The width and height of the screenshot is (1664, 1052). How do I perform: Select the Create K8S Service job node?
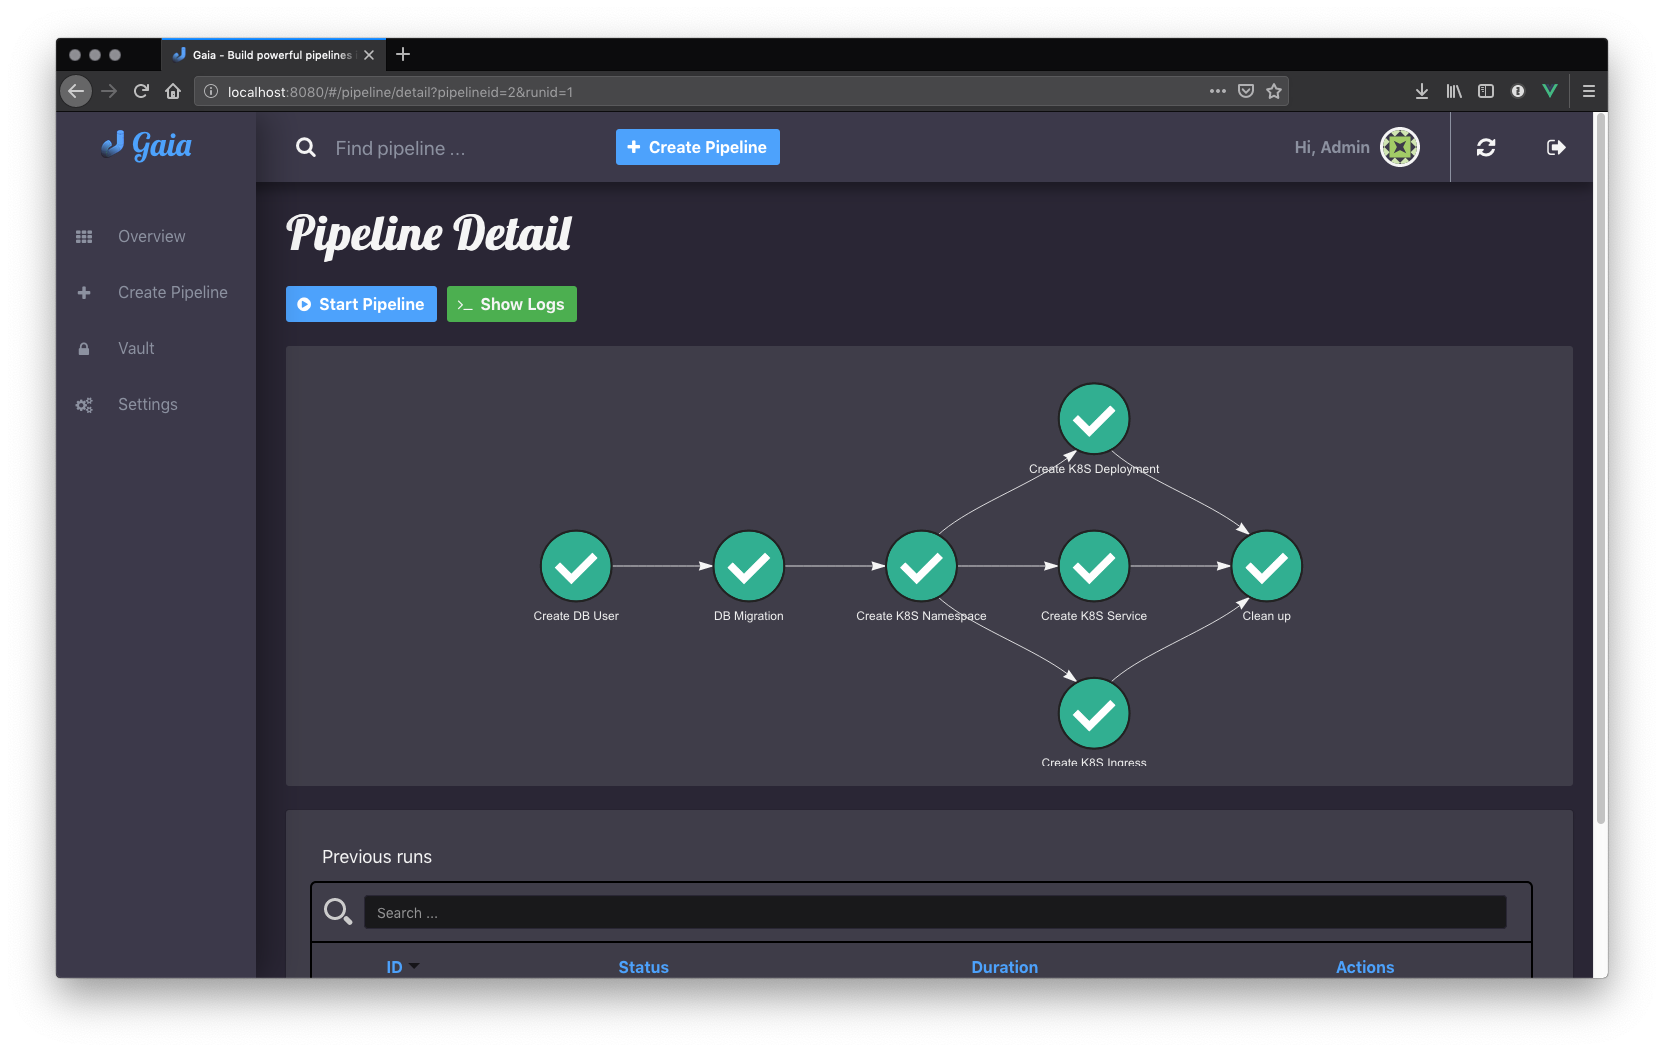point(1094,566)
